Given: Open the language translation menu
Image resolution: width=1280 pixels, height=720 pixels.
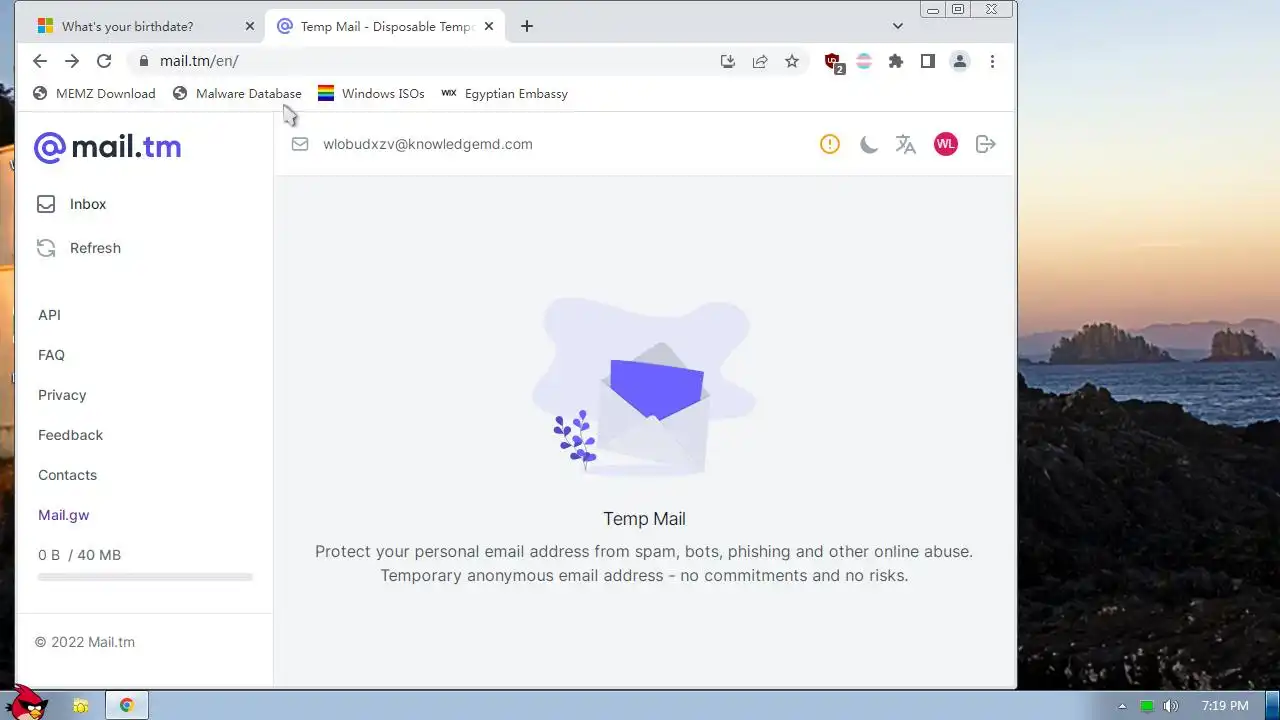Looking at the screenshot, I should (x=906, y=144).
